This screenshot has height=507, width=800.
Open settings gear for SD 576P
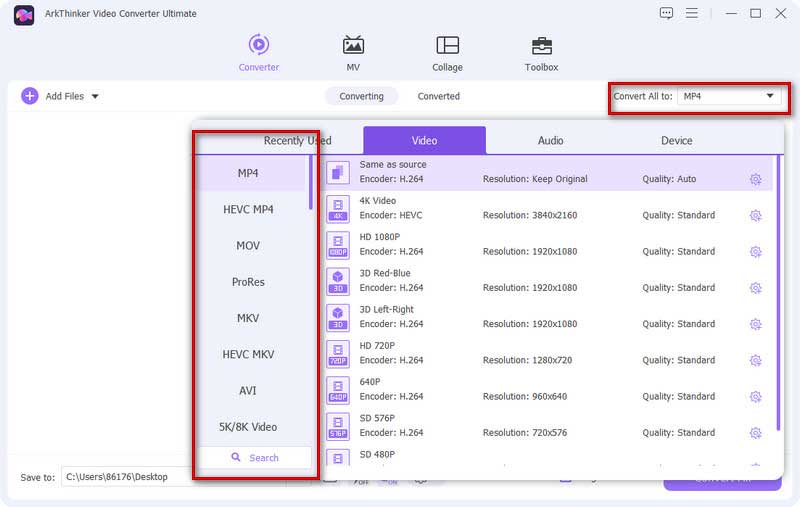point(756,433)
